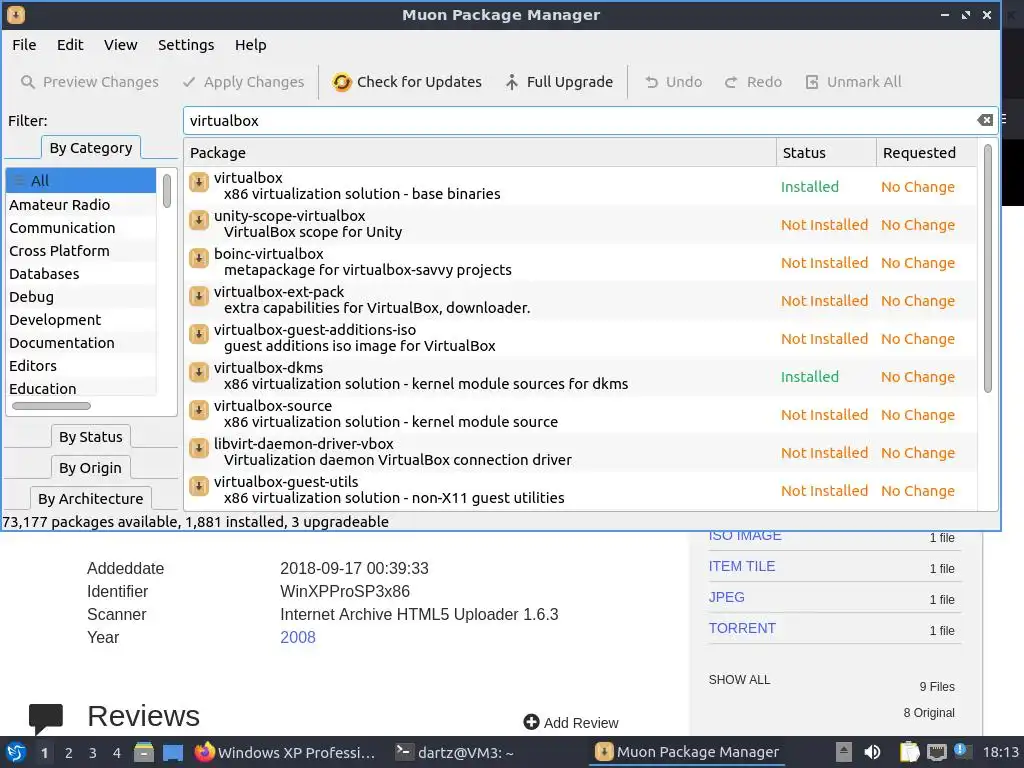Select the Documentation category
Image resolution: width=1024 pixels, height=768 pixels.
pos(81,342)
